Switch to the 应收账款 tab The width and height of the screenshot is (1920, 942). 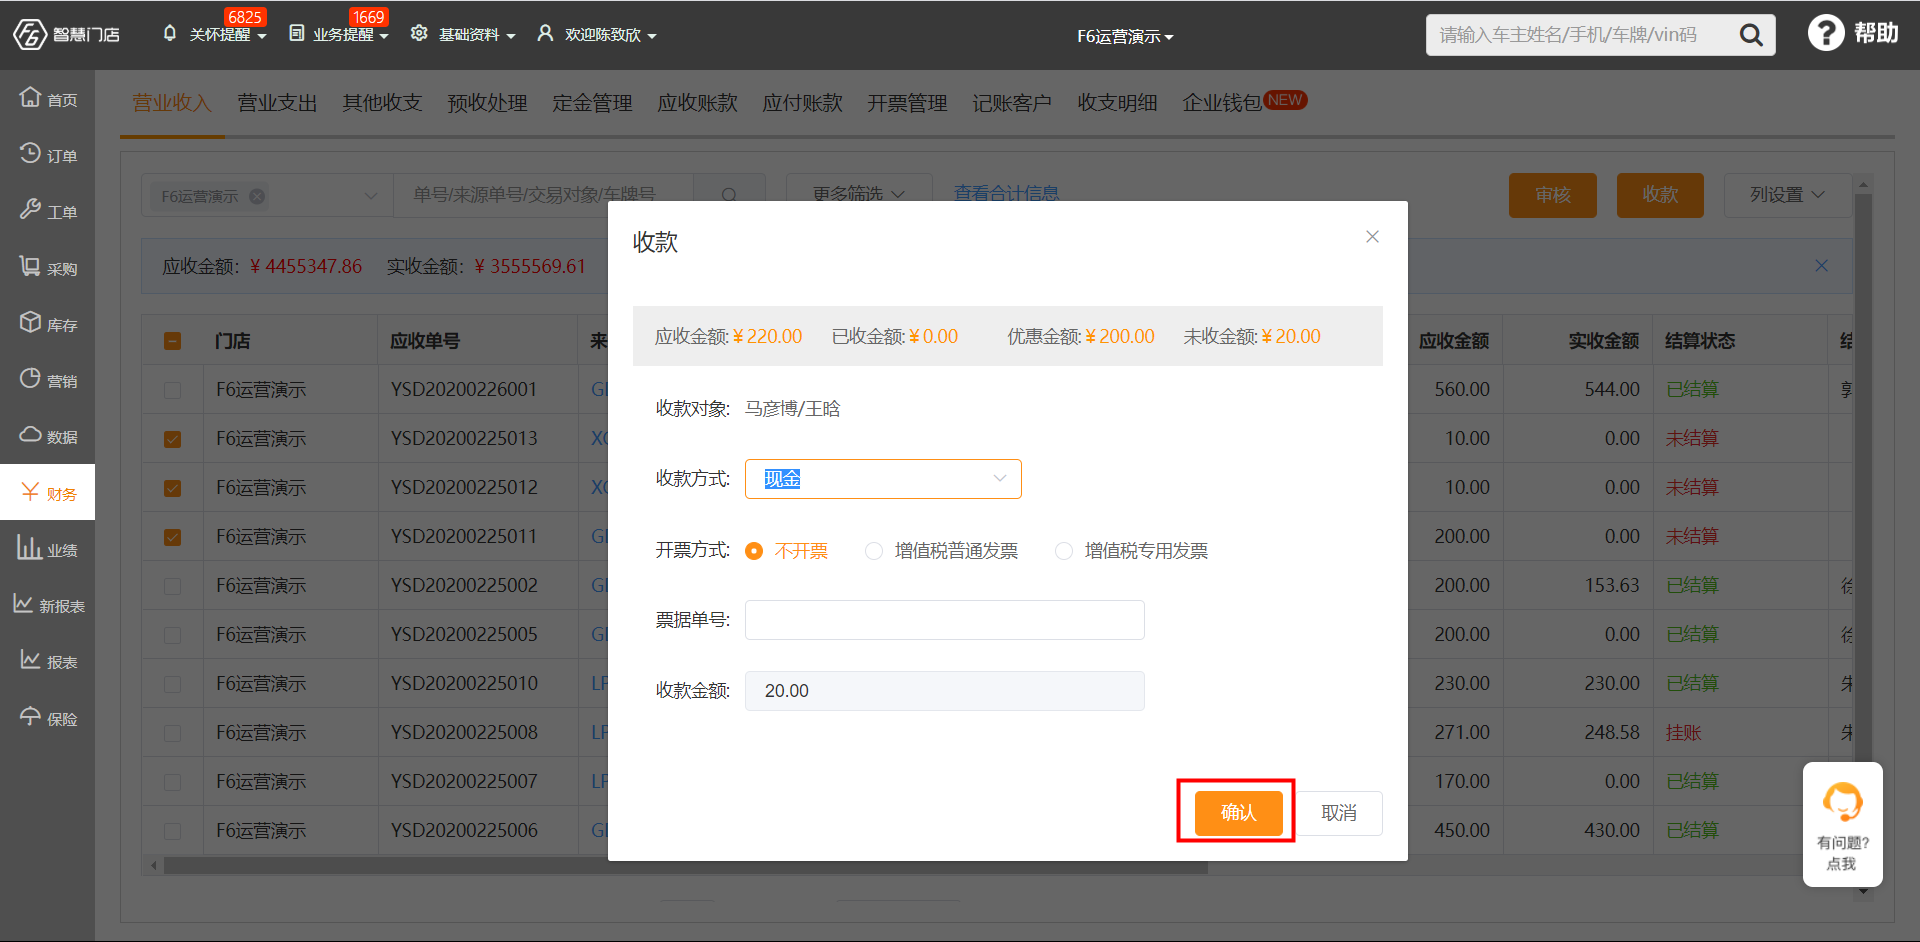point(697,103)
